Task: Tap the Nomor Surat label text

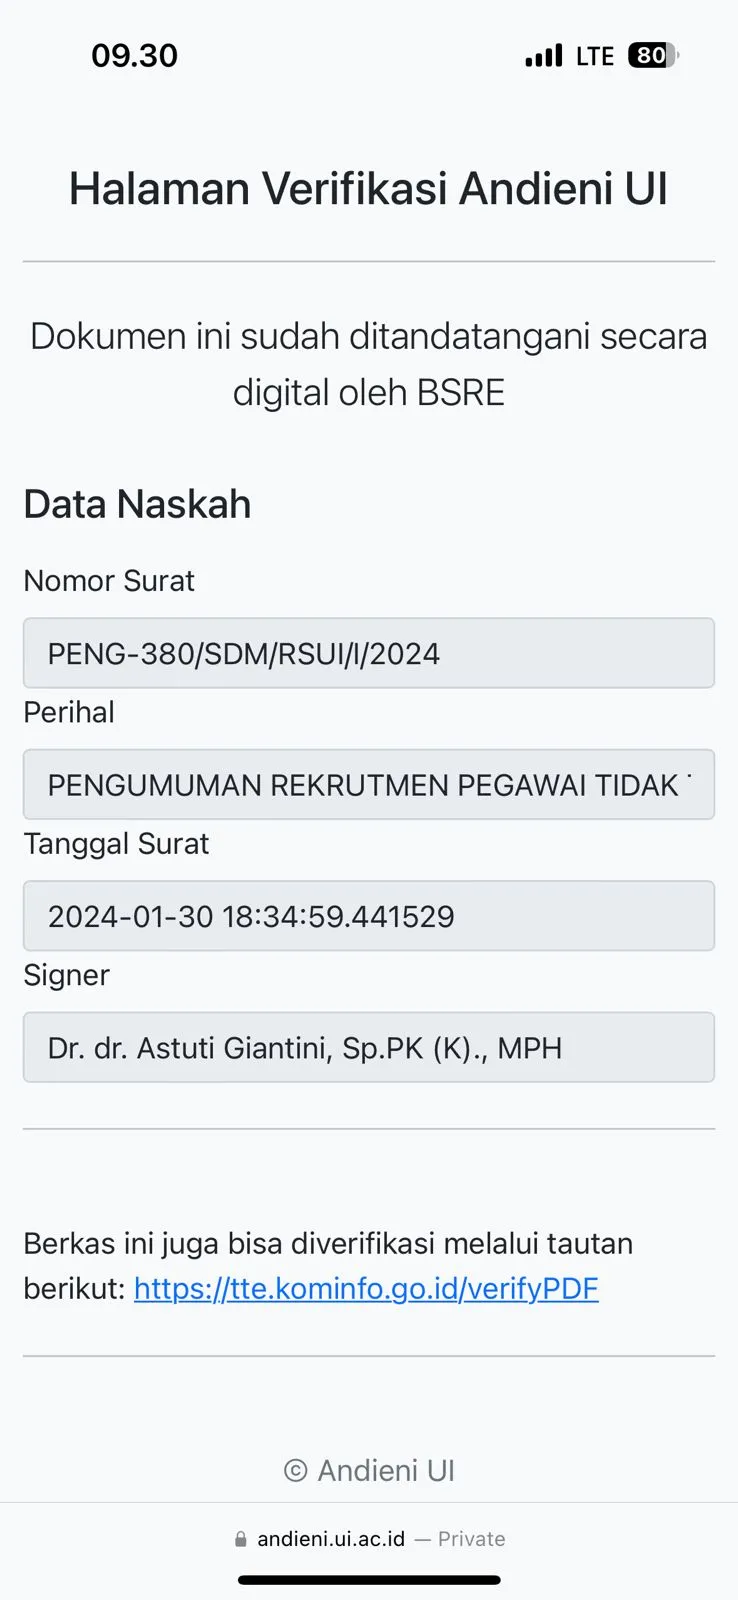Action: coord(108,580)
